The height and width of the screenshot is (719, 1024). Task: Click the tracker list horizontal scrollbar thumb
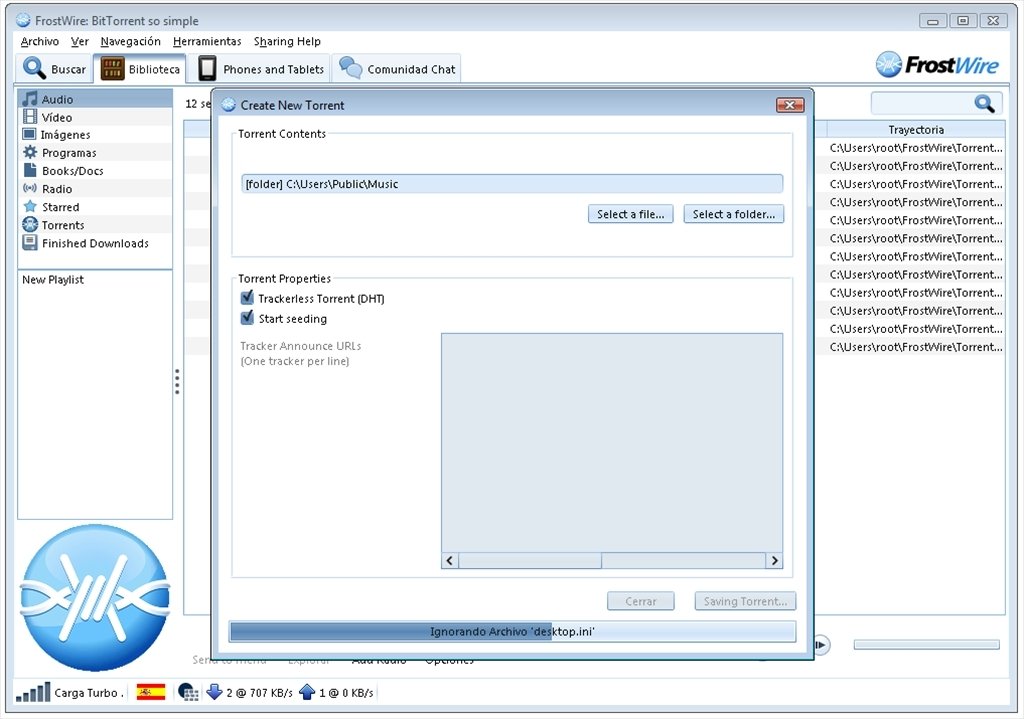pyautogui.click(x=530, y=560)
